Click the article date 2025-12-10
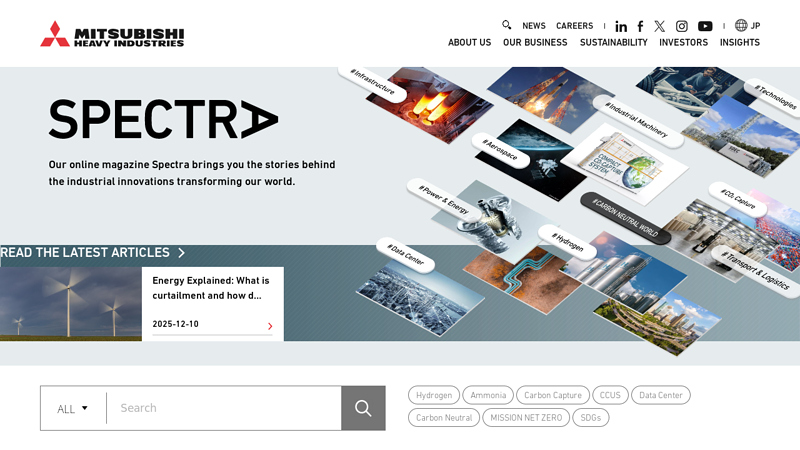The height and width of the screenshot is (450, 800). pos(176,324)
